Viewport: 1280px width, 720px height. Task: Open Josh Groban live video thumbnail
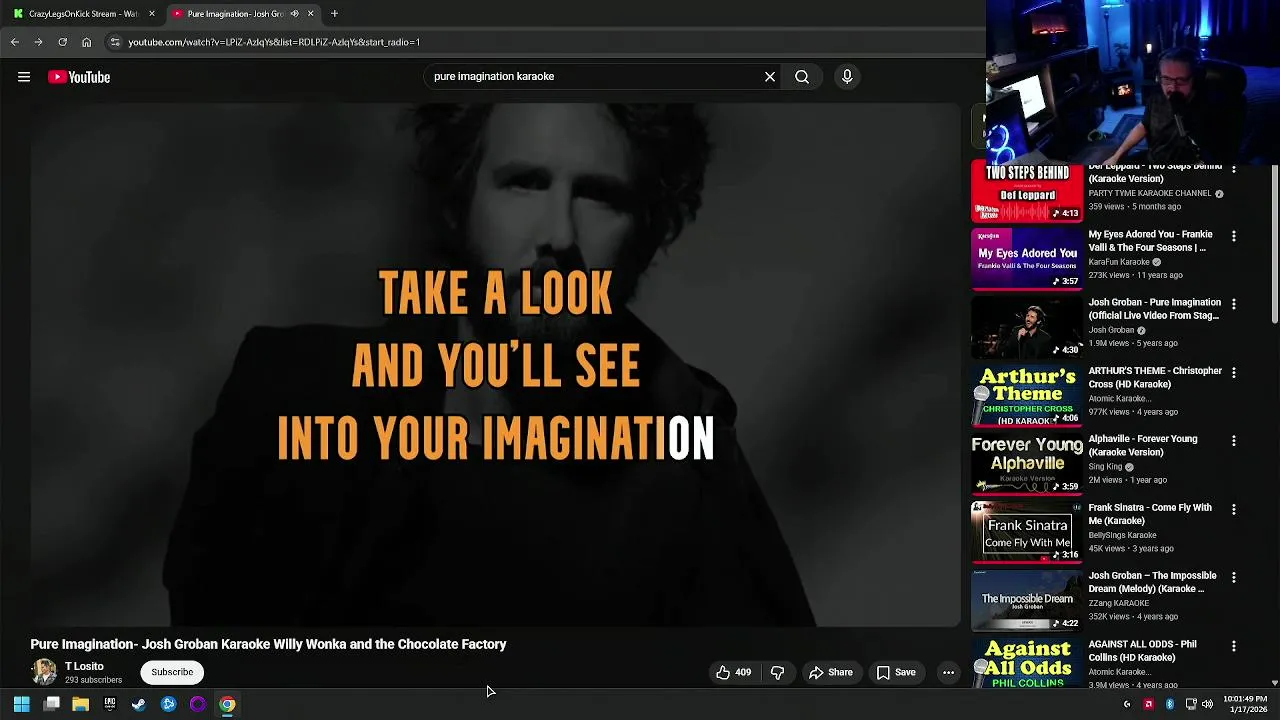click(x=1027, y=328)
